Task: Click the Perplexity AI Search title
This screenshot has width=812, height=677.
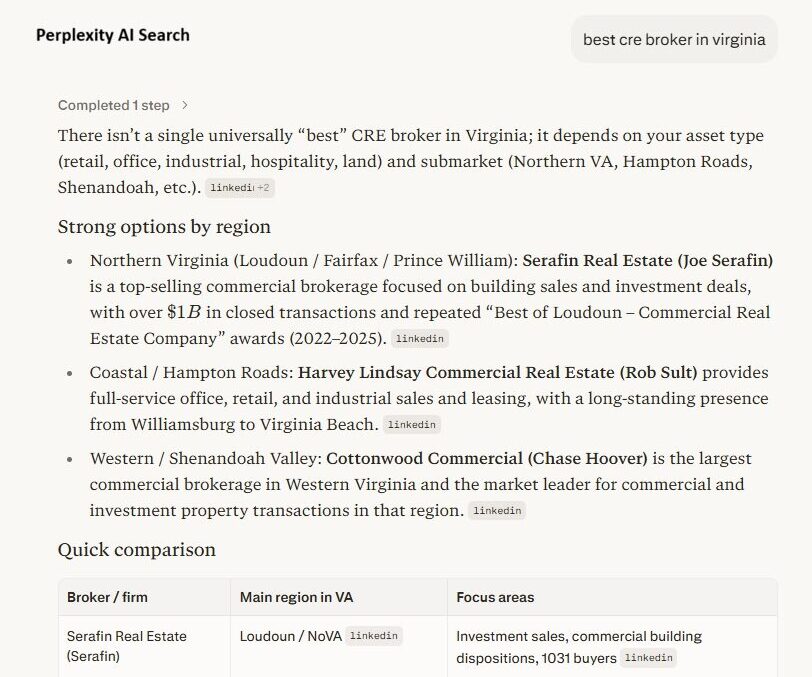Action: (111, 35)
